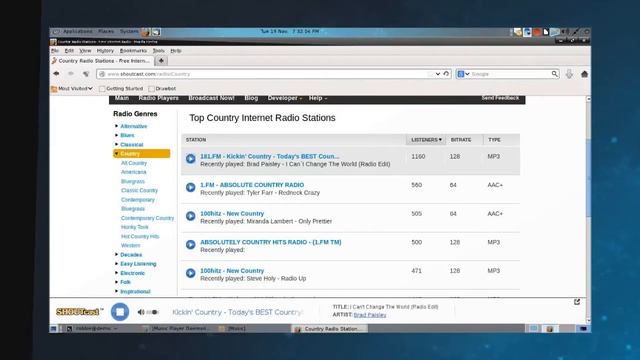Image resolution: width=640 pixels, height=360 pixels.
Task: Click the search magnifier icon
Action: [x=554, y=74]
